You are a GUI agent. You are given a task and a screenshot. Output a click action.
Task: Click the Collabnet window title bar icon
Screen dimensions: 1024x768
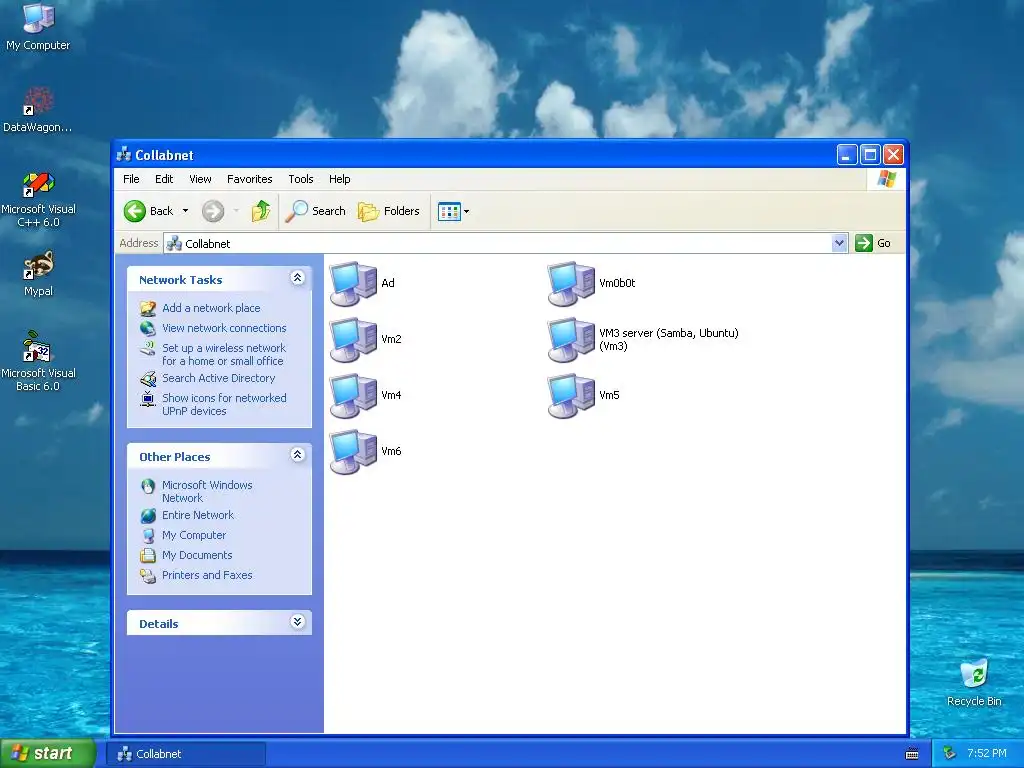[123, 155]
